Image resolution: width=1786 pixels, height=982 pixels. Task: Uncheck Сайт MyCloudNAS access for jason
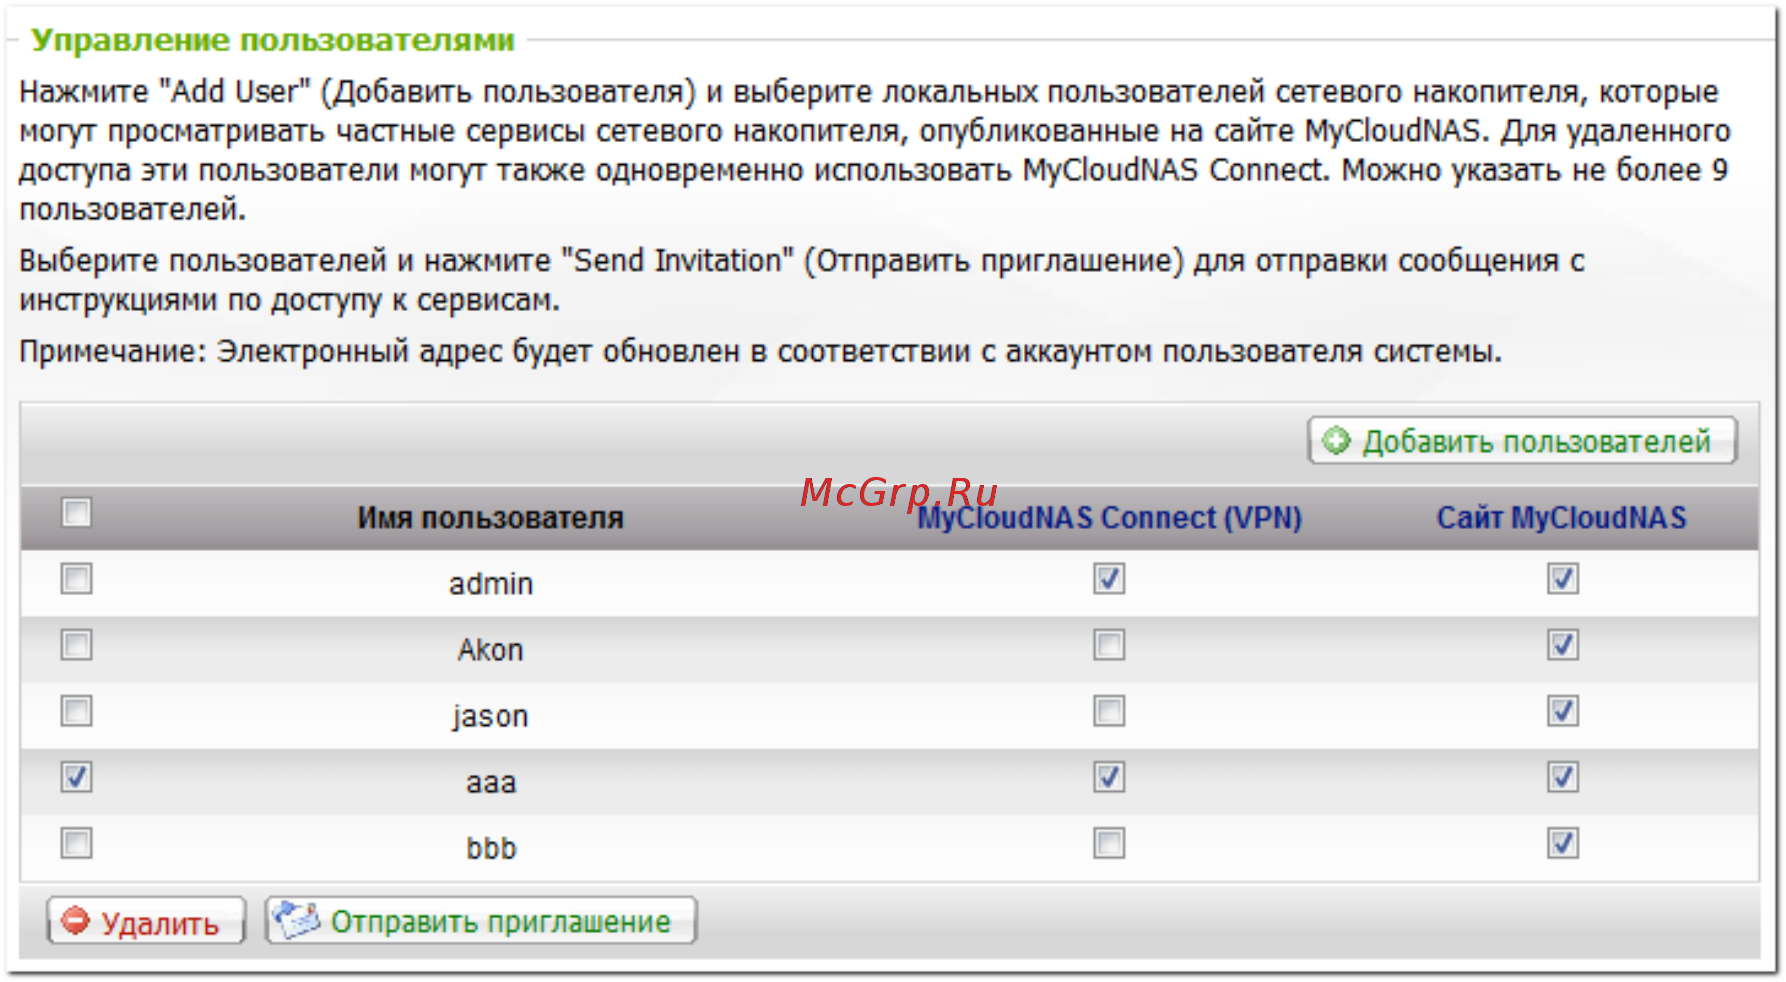tap(1563, 711)
